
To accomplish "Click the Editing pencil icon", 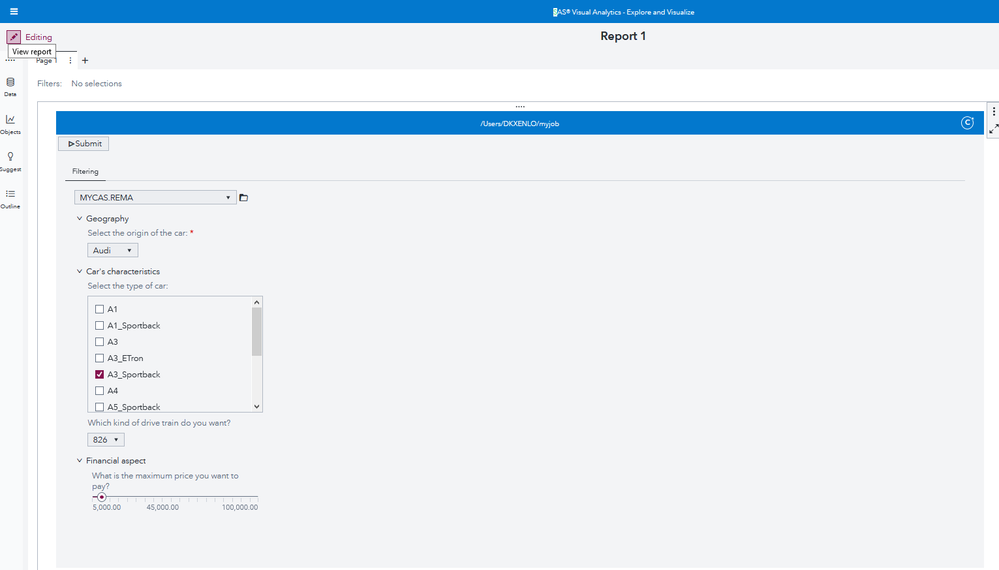I will click(13, 37).
